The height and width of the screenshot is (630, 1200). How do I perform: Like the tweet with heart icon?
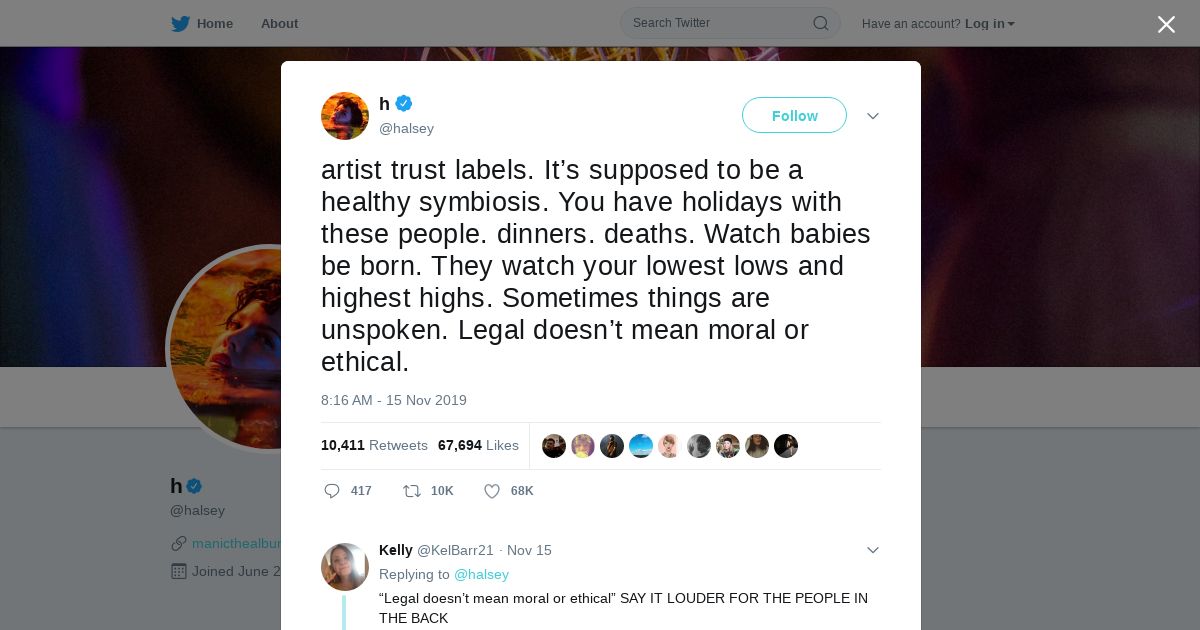pos(492,491)
